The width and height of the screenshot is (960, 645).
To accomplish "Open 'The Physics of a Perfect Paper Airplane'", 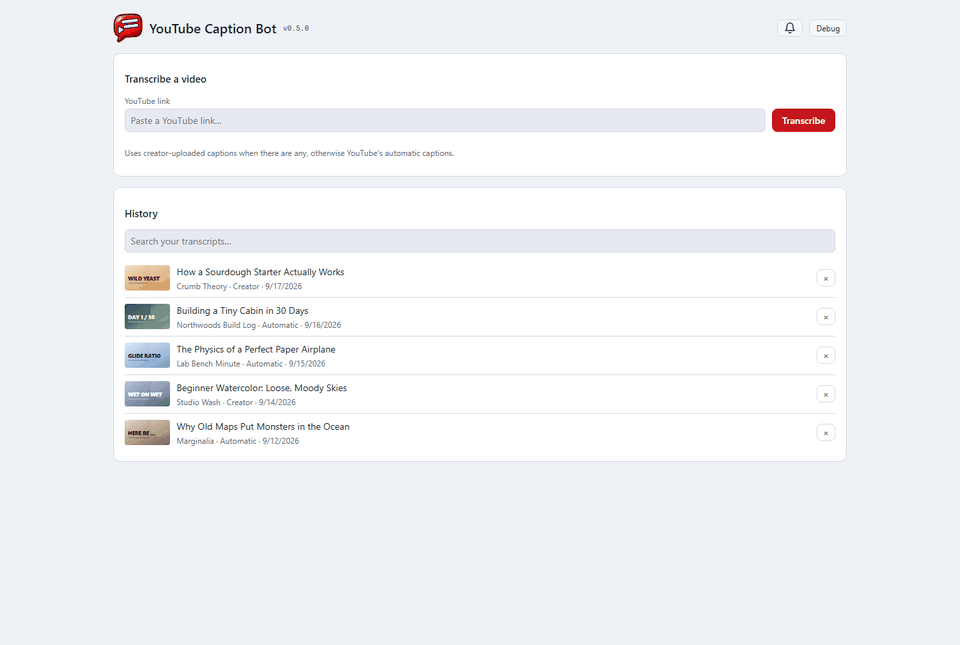I will (x=256, y=349).
